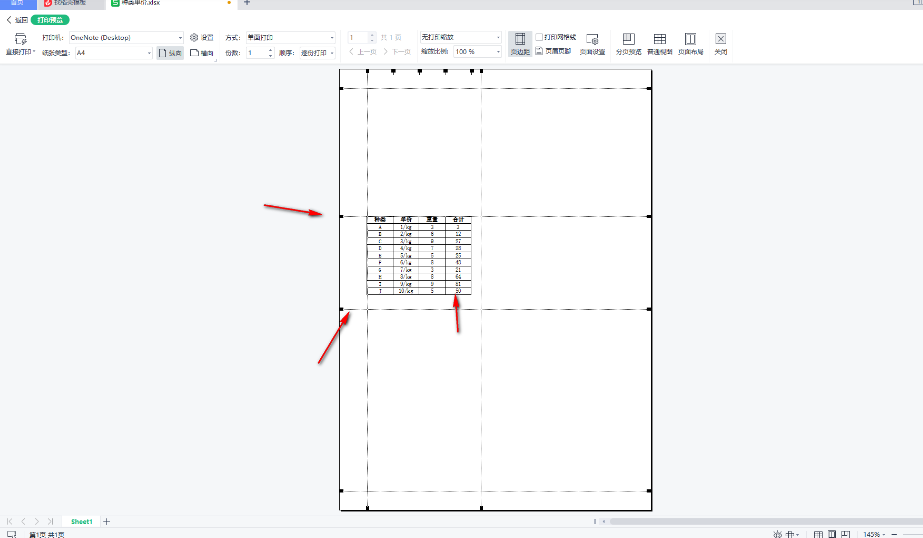Screen dimensions: 923x538
Task: Click the copies (份数) number field
Action: click(257, 53)
